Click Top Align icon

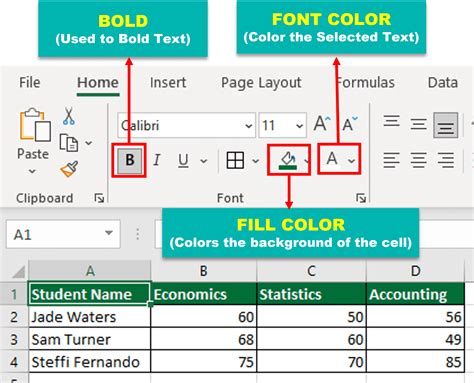[392, 121]
